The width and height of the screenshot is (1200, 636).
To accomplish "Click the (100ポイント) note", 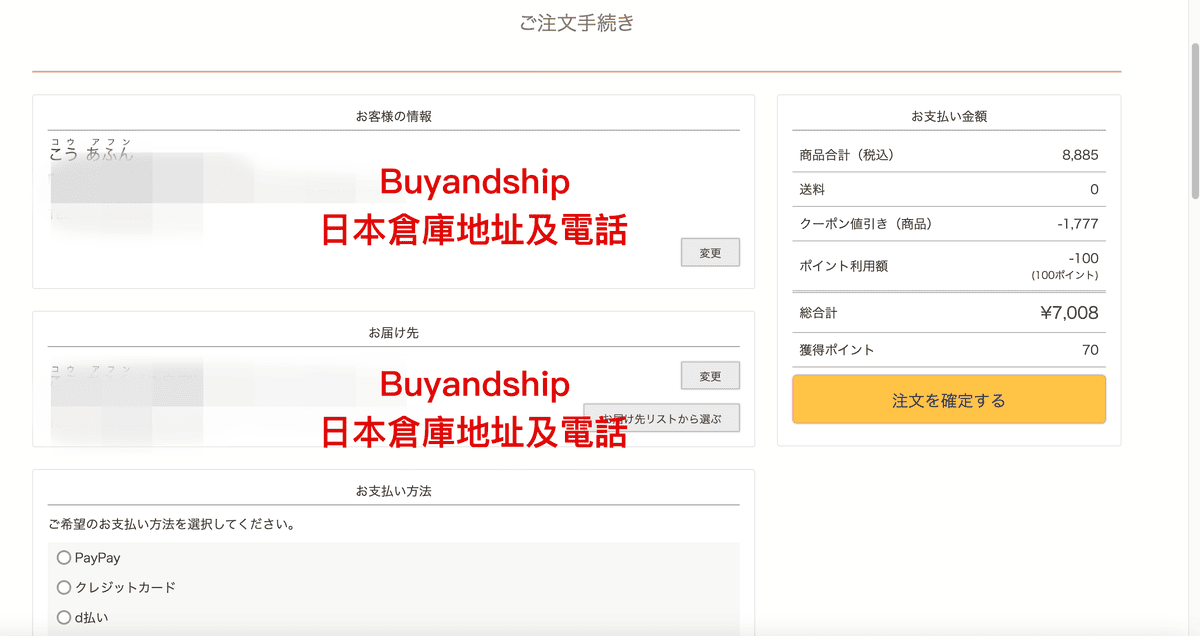I will point(1065,275).
